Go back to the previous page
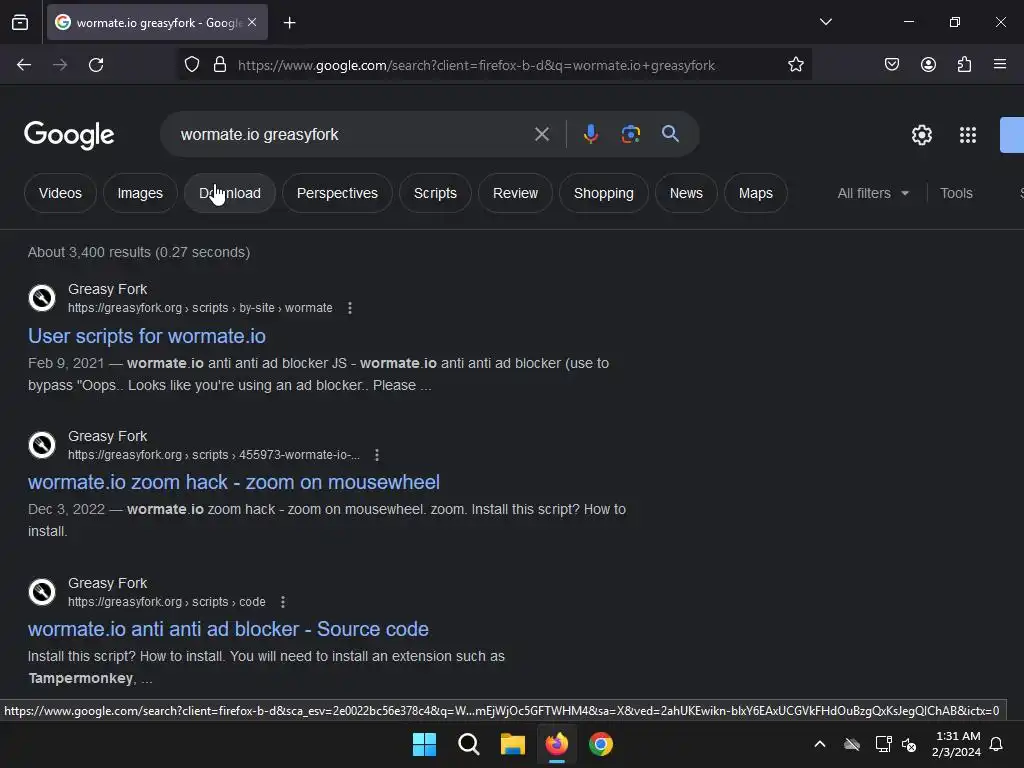Screen dimensions: 1024x768 pyautogui.click(x=24, y=65)
